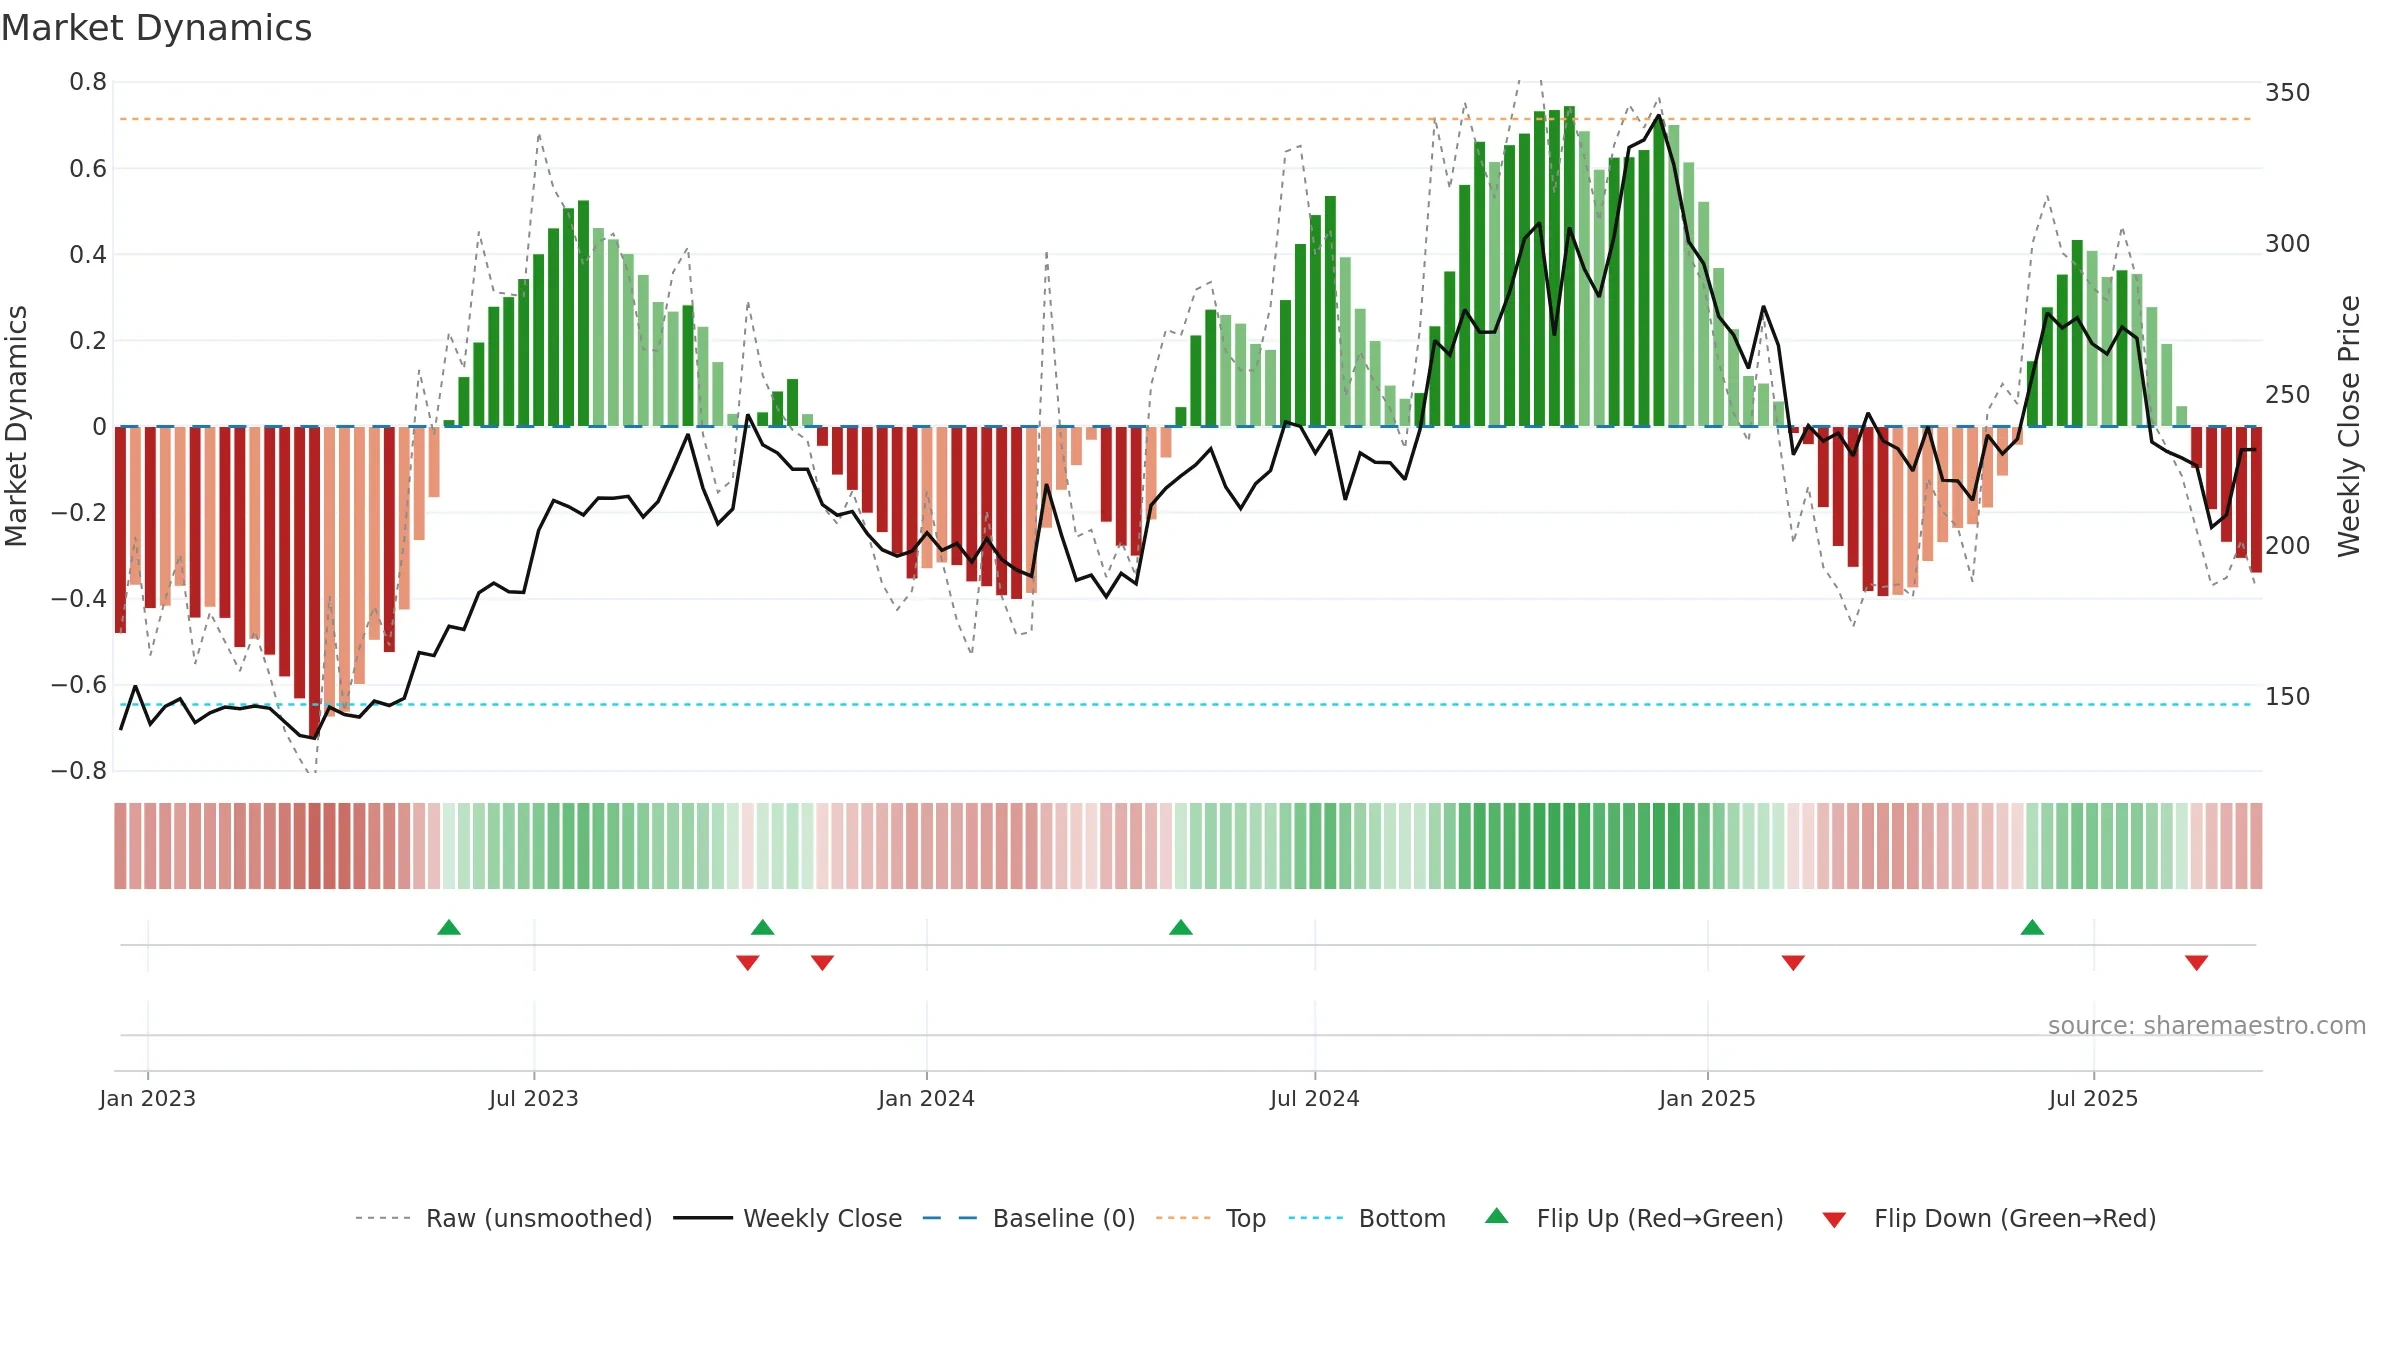2400x1350 pixels.
Task: Click the 300 right-axis price label
Action: (x=2288, y=244)
